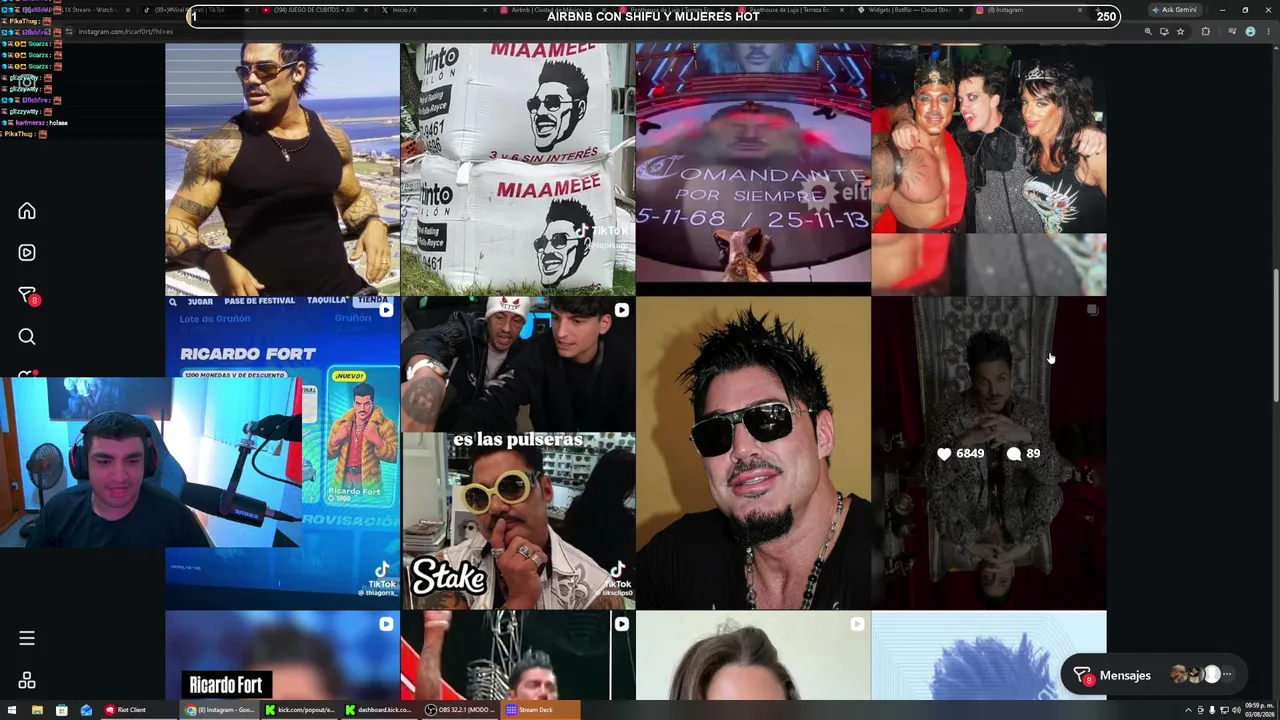Open the taskbar clock and date
Image resolution: width=1280 pixels, height=720 pixels.
(x=1259, y=710)
